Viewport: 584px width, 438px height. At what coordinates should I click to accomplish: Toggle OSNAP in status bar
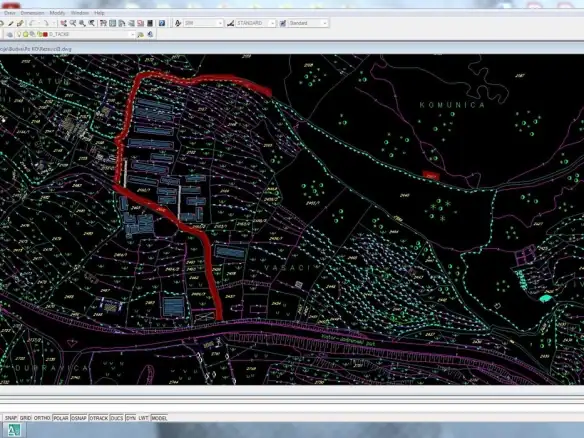[79, 418]
